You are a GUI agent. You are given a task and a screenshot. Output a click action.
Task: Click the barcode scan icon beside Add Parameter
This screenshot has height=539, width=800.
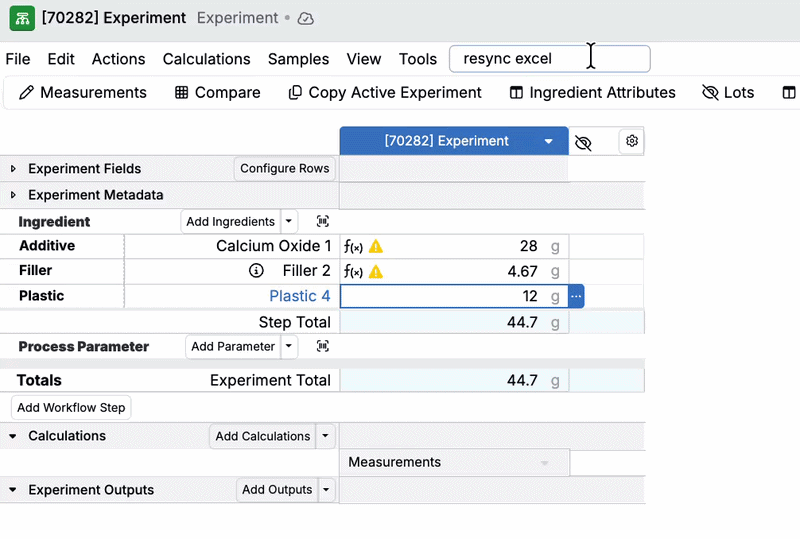[323, 346]
